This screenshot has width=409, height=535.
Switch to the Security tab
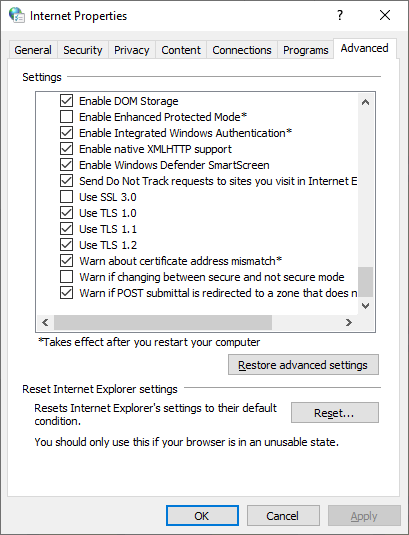pos(83,50)
